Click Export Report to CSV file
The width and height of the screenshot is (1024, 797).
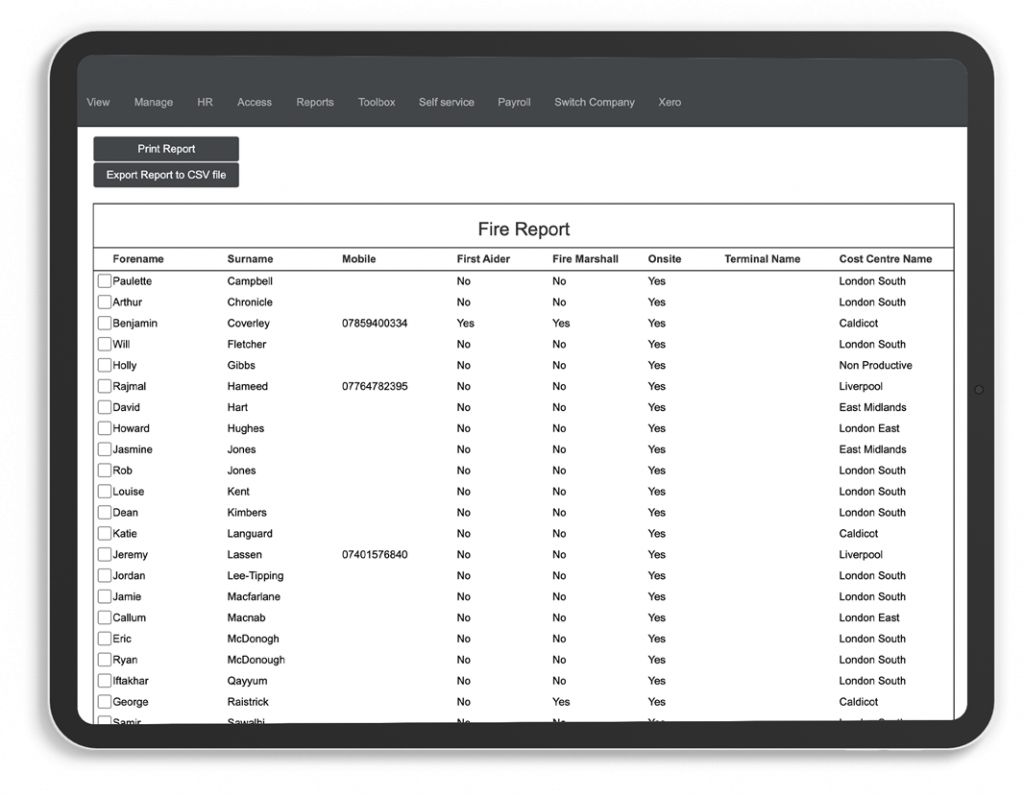[x=166, y=175]
